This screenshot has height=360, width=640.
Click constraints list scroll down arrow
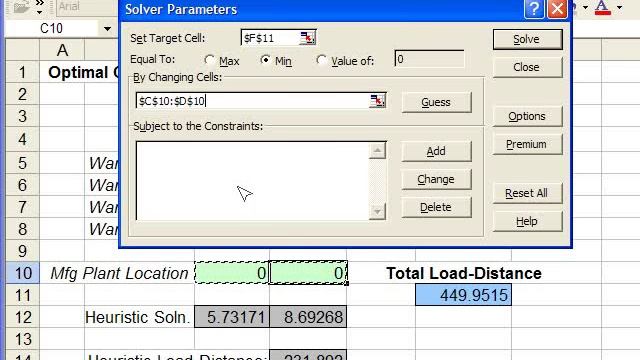tap(377, 211)
